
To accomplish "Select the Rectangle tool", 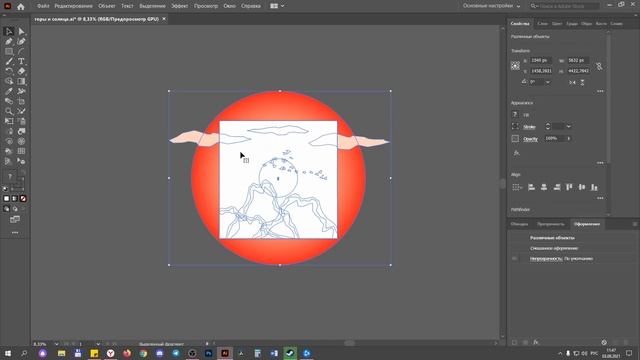I will point(9,51).
